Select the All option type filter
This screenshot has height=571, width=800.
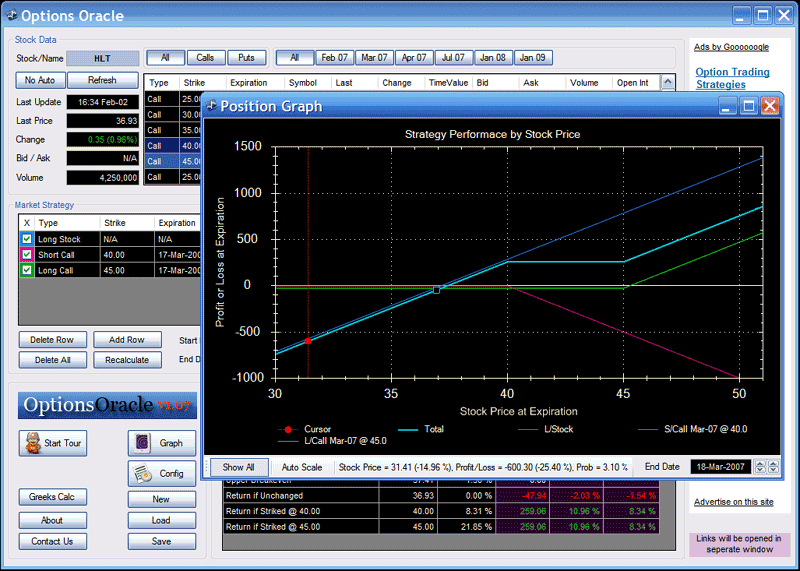click(165, 58)
